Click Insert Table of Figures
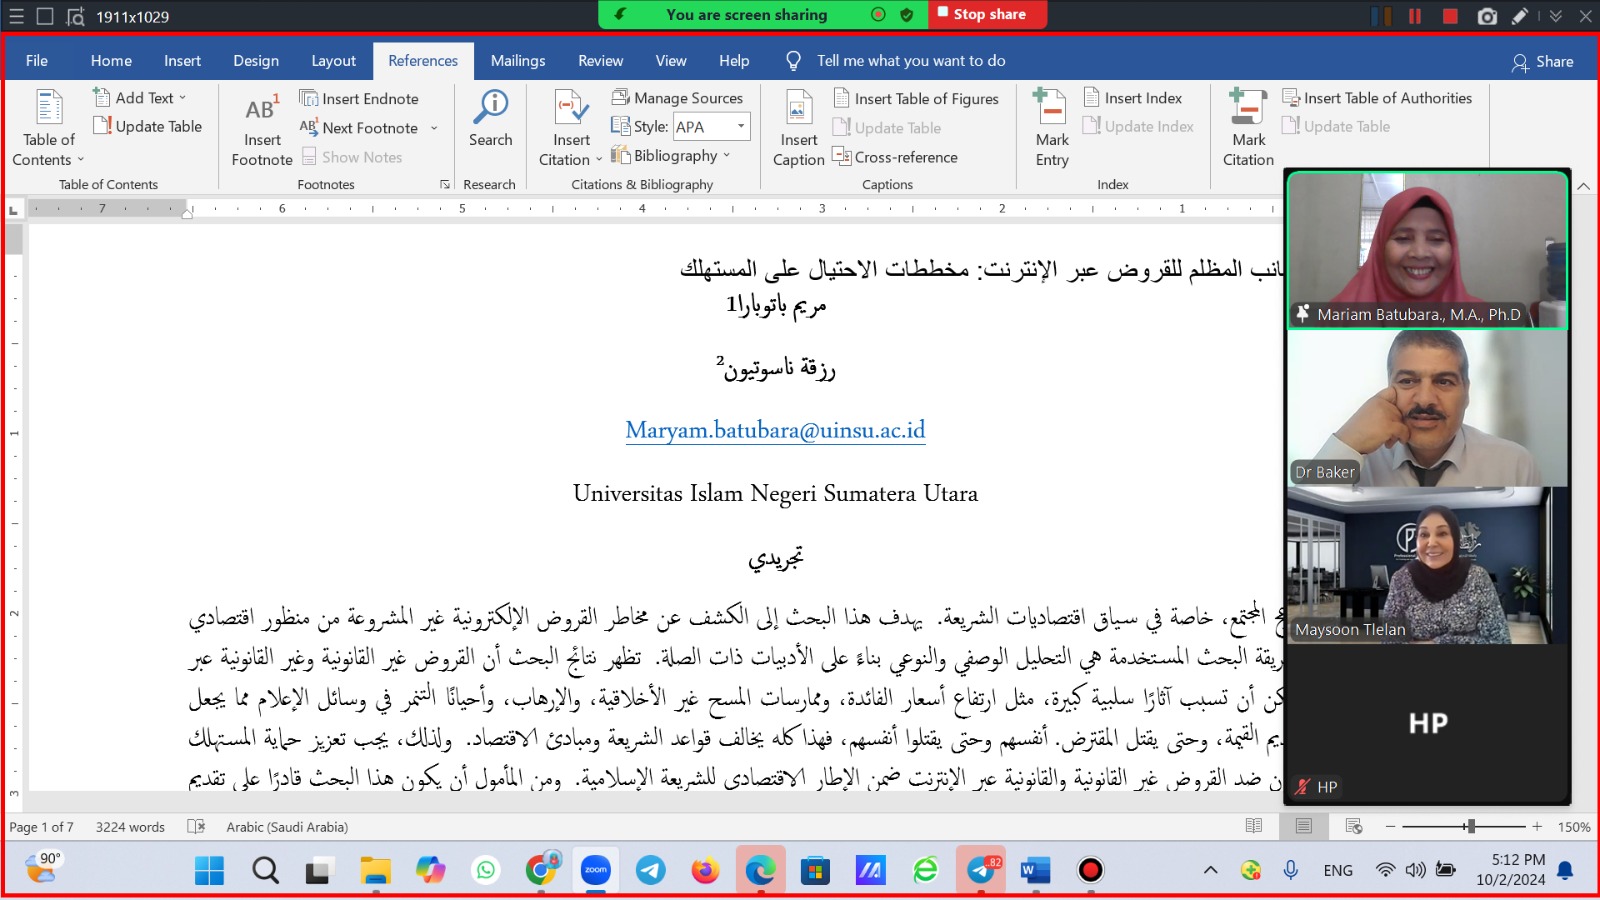Image resolution: width=1600 pixels, height=900 pixels. pyautogui.click(x=916, y=98)
